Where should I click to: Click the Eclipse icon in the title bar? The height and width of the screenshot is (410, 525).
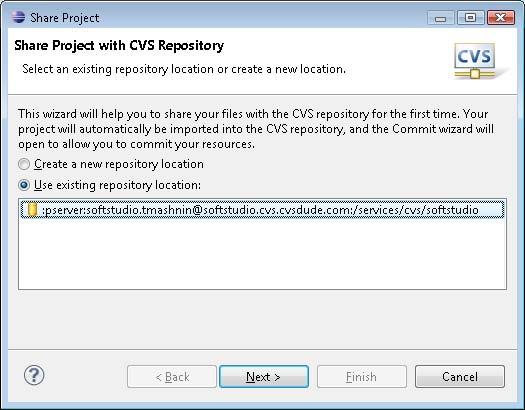18,17
